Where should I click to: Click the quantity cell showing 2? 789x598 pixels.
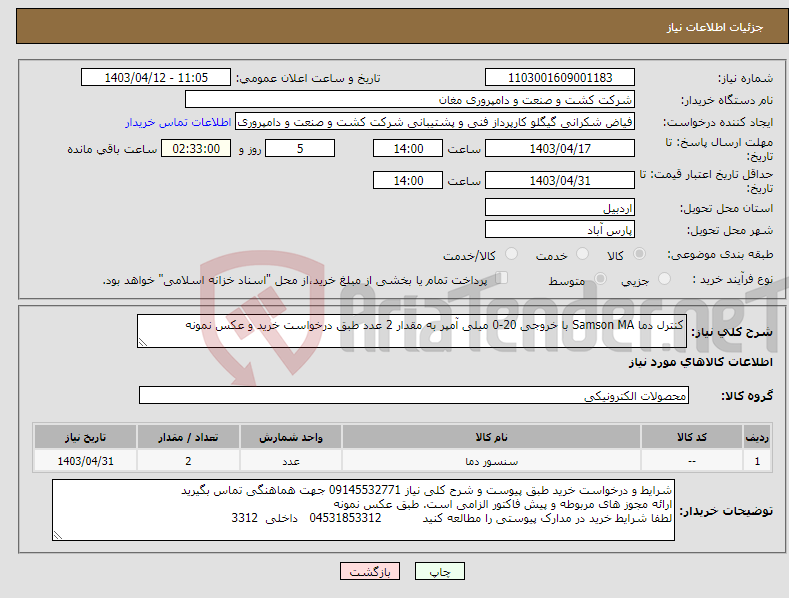pos(188,461)
